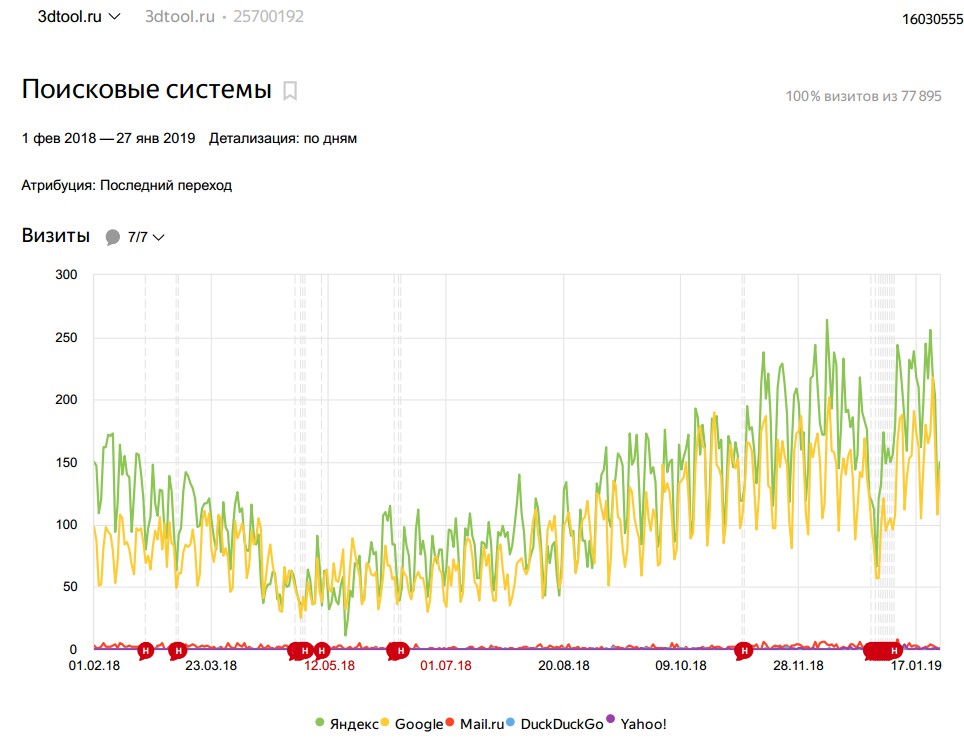964x743 pixels.
Task: Open the first H note marker on the timeline
Action: [x=146, y=650]
